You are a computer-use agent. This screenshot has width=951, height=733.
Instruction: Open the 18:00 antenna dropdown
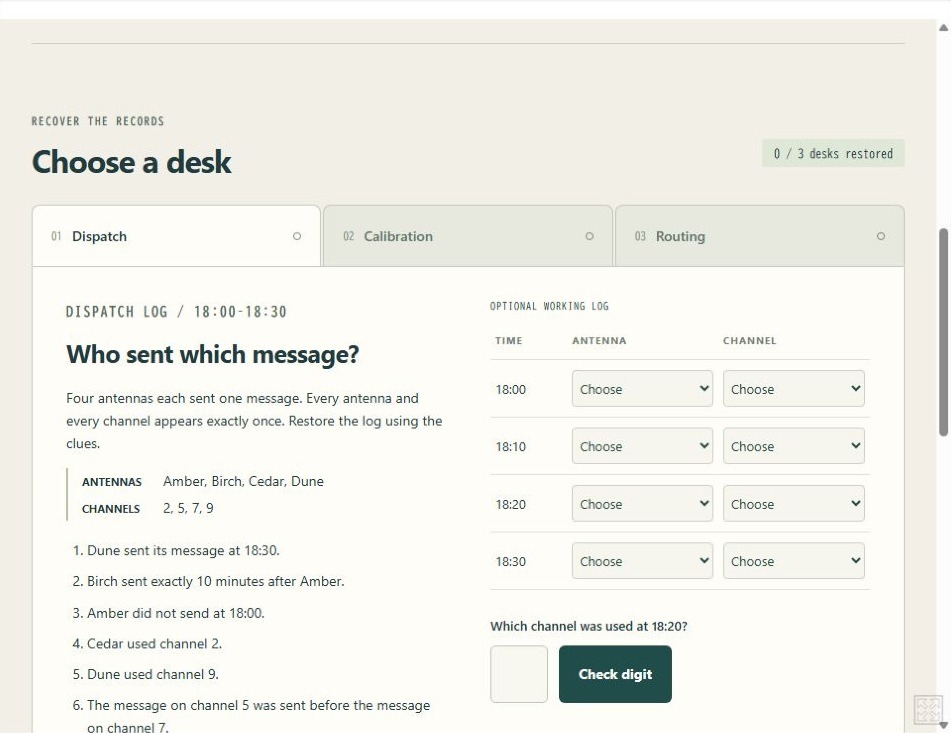(642, 389)
